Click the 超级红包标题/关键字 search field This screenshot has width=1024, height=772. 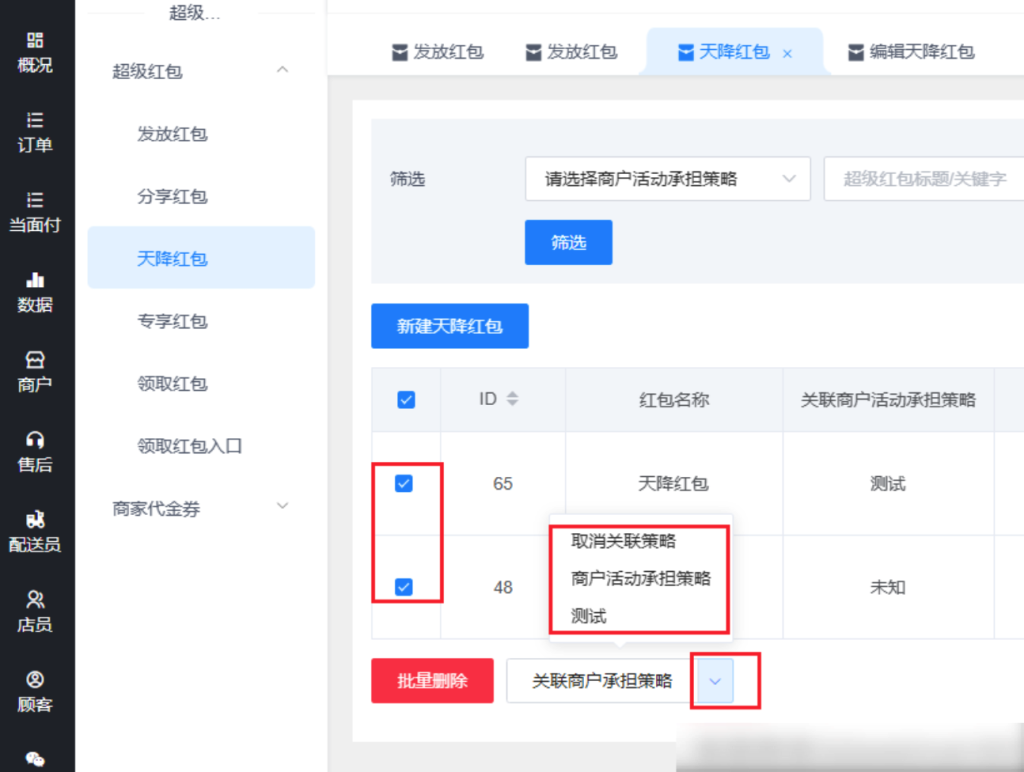[923, 179]
